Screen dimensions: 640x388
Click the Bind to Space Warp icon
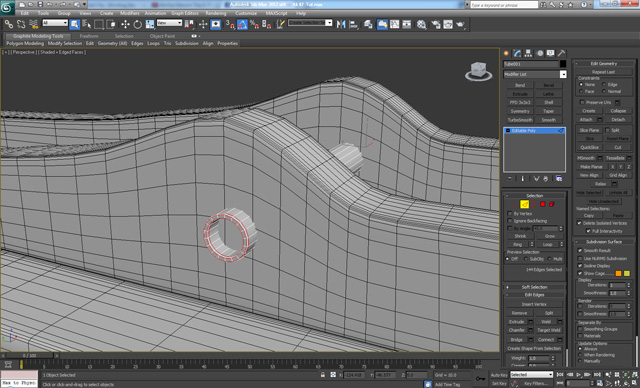click(34, 24)
